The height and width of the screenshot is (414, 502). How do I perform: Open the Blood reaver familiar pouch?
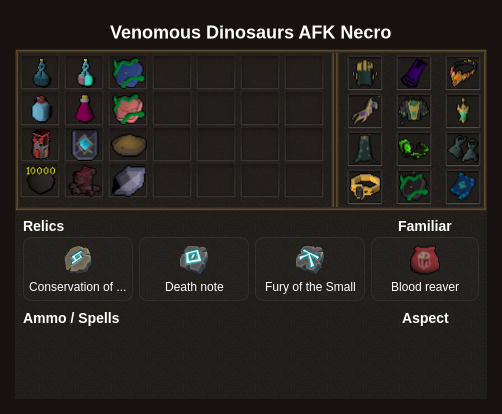click(425, 269)
